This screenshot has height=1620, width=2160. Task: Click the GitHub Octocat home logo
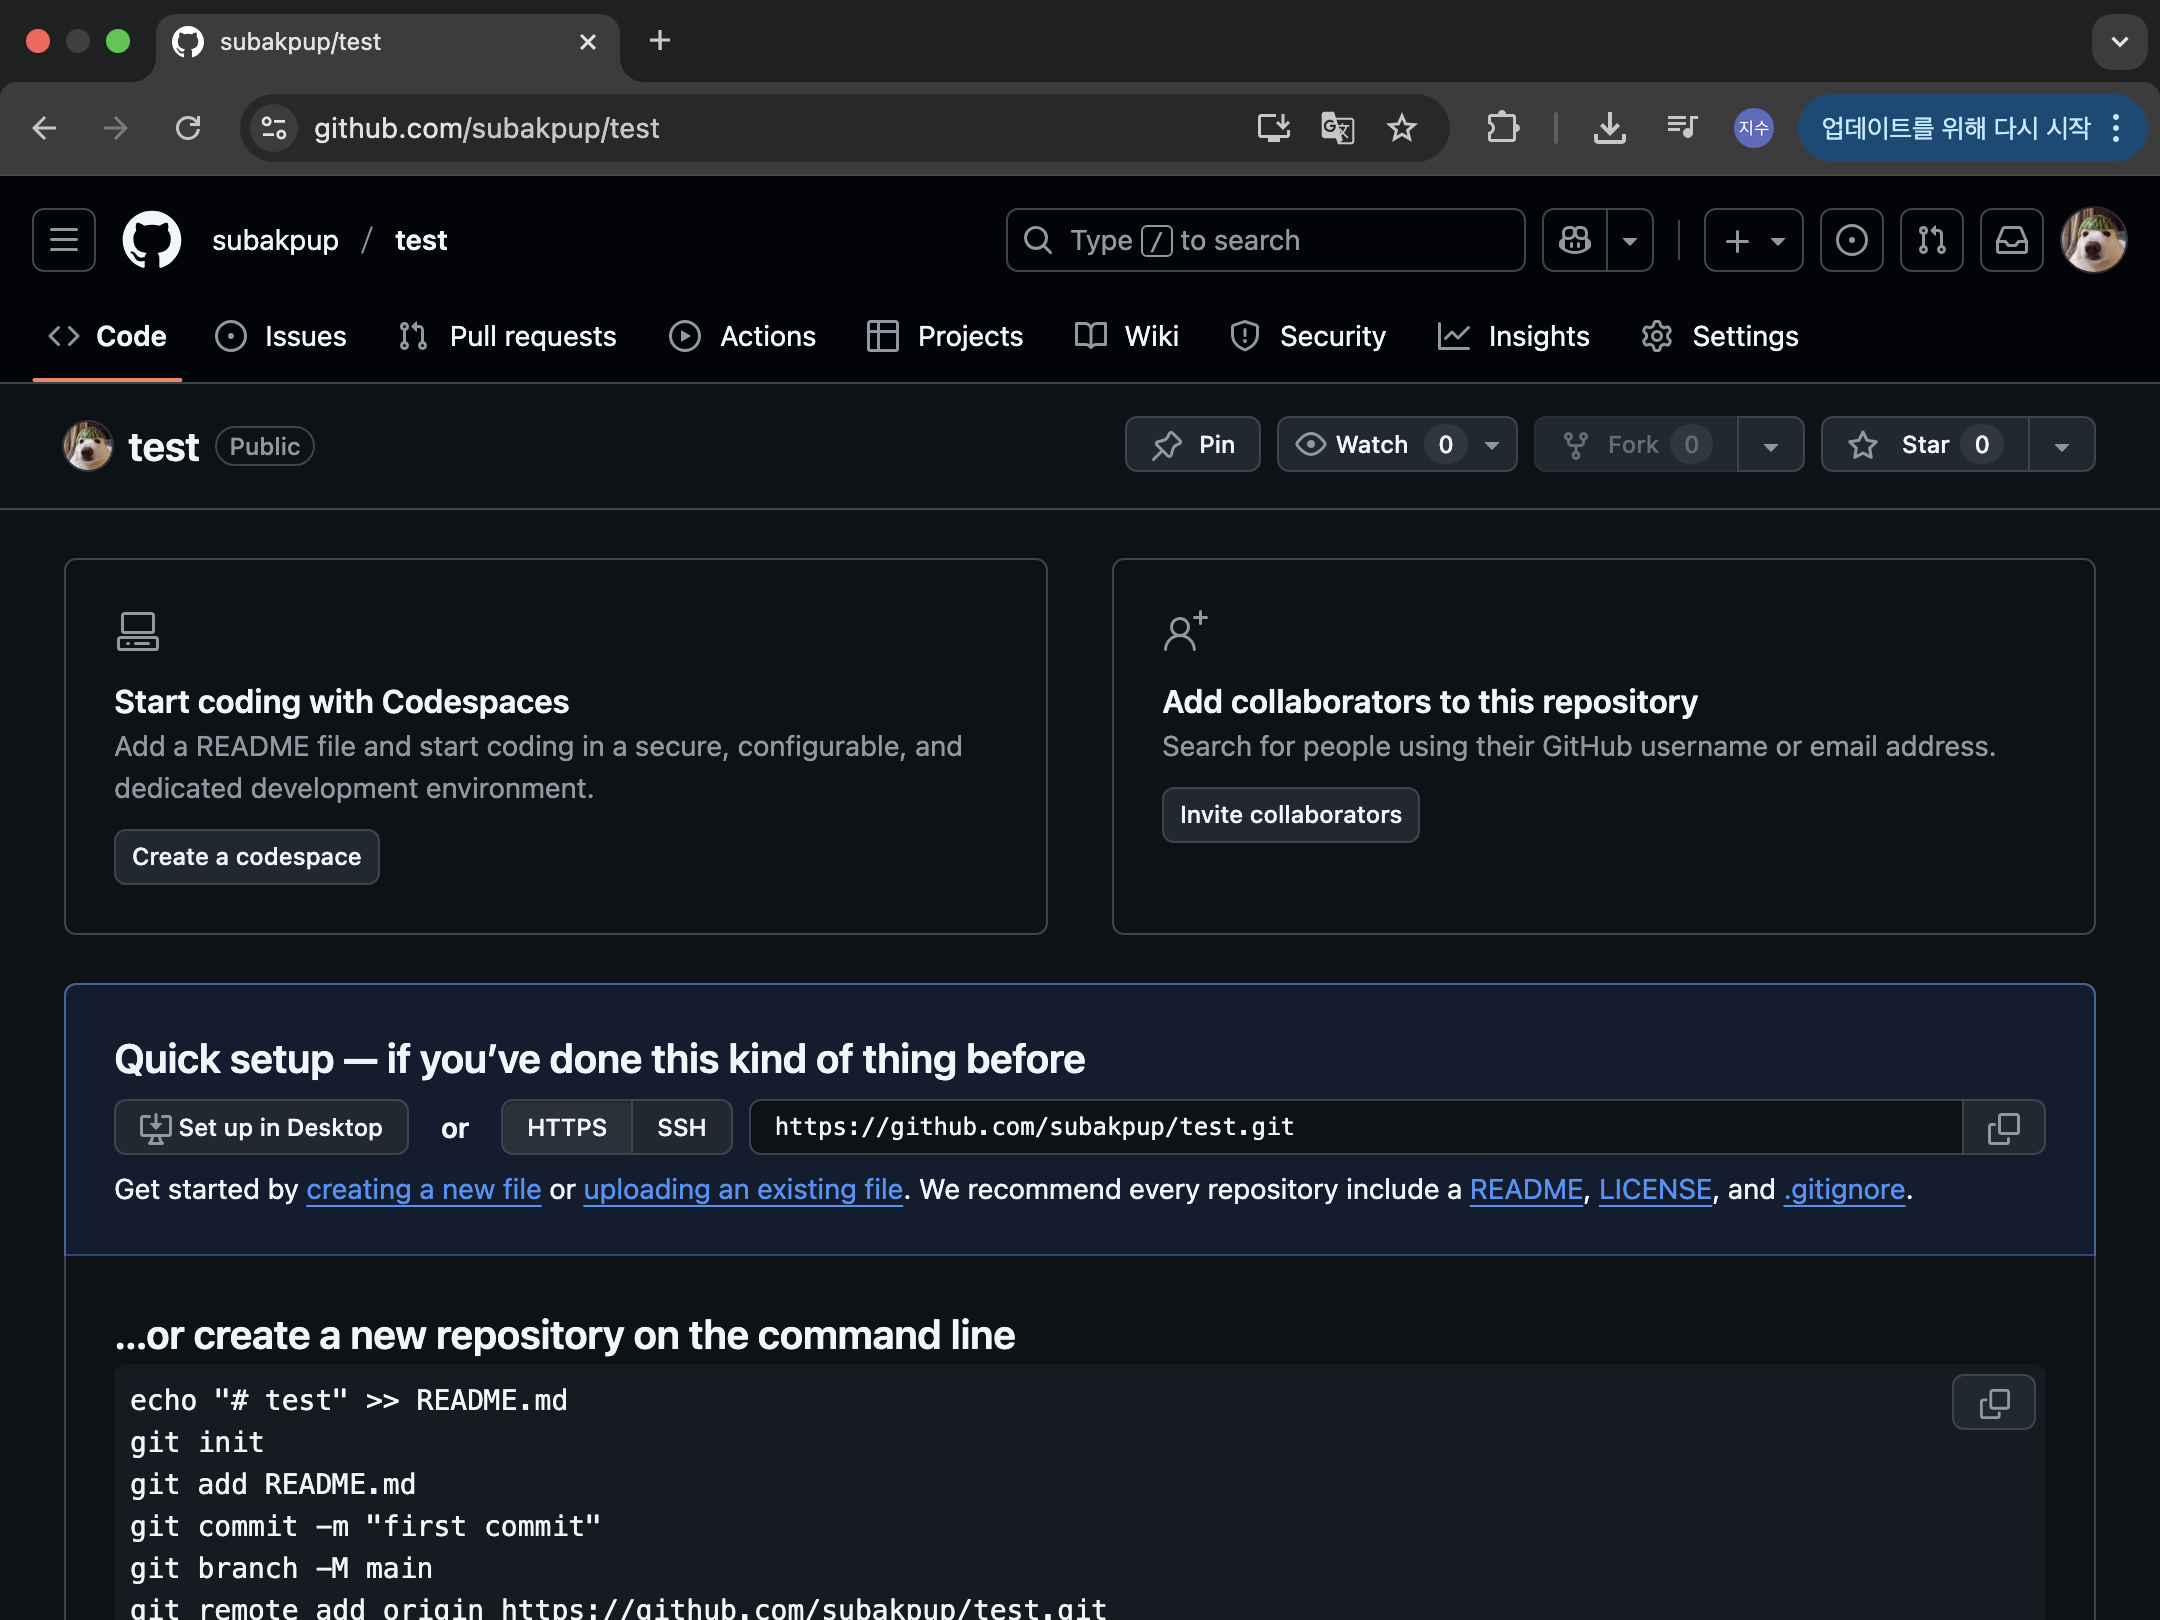point(152,240)
